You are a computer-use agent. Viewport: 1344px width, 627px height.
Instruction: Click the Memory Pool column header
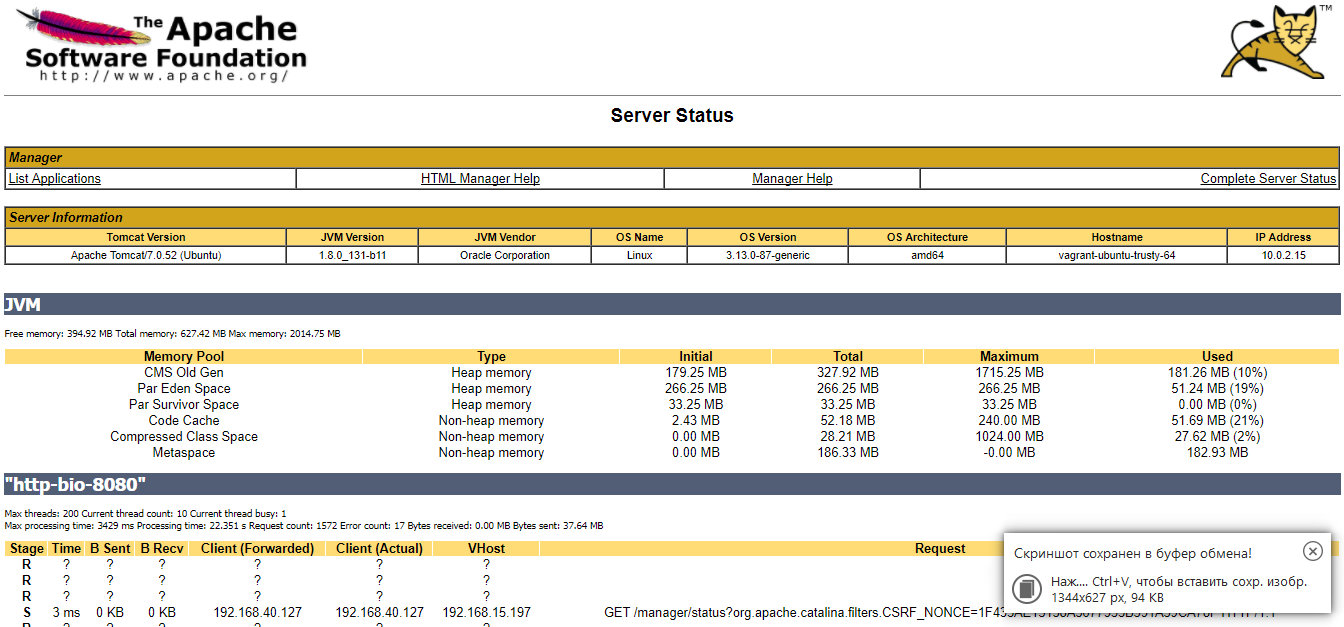184,356
